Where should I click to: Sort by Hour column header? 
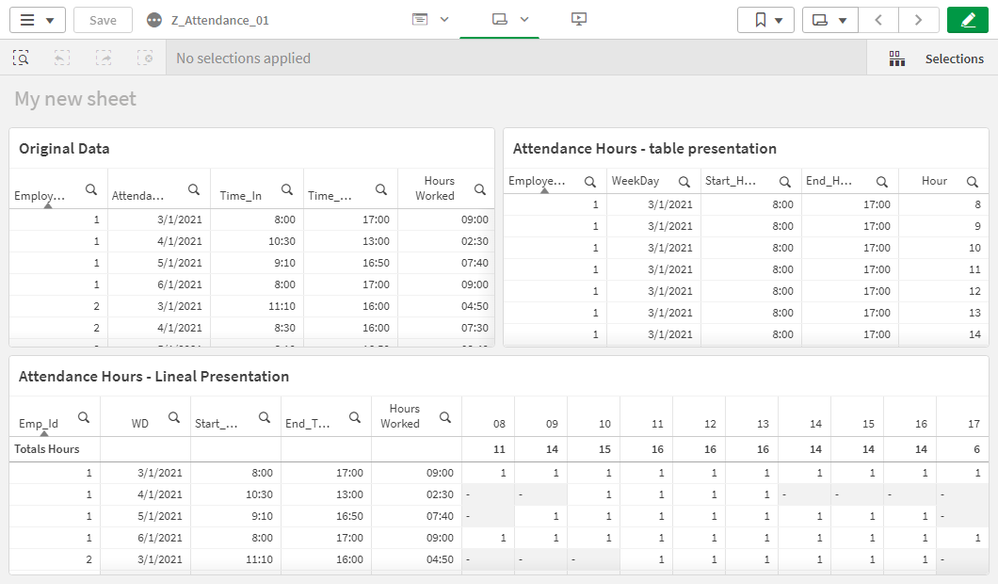(x=934, y=181)
